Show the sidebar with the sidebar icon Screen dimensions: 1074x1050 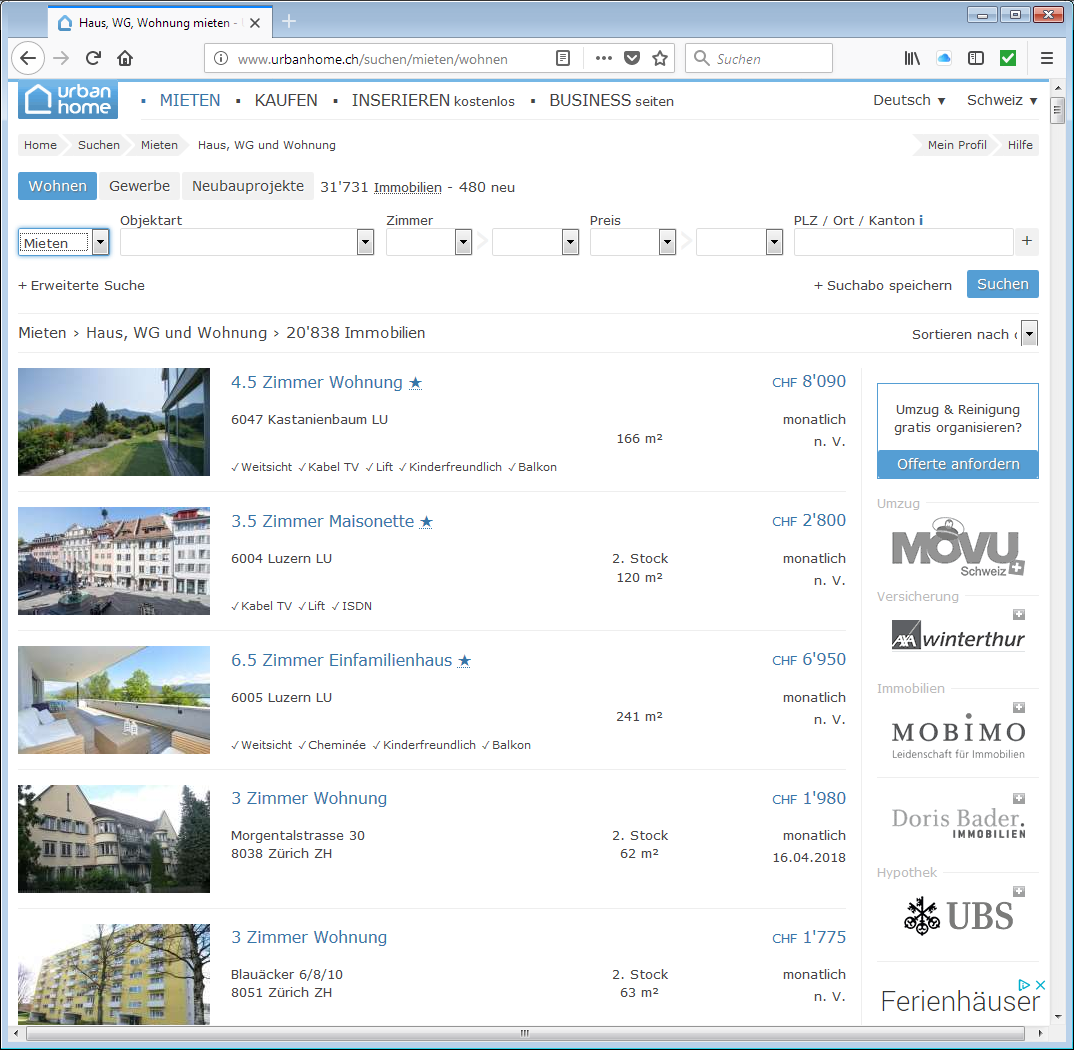point(976,59)
